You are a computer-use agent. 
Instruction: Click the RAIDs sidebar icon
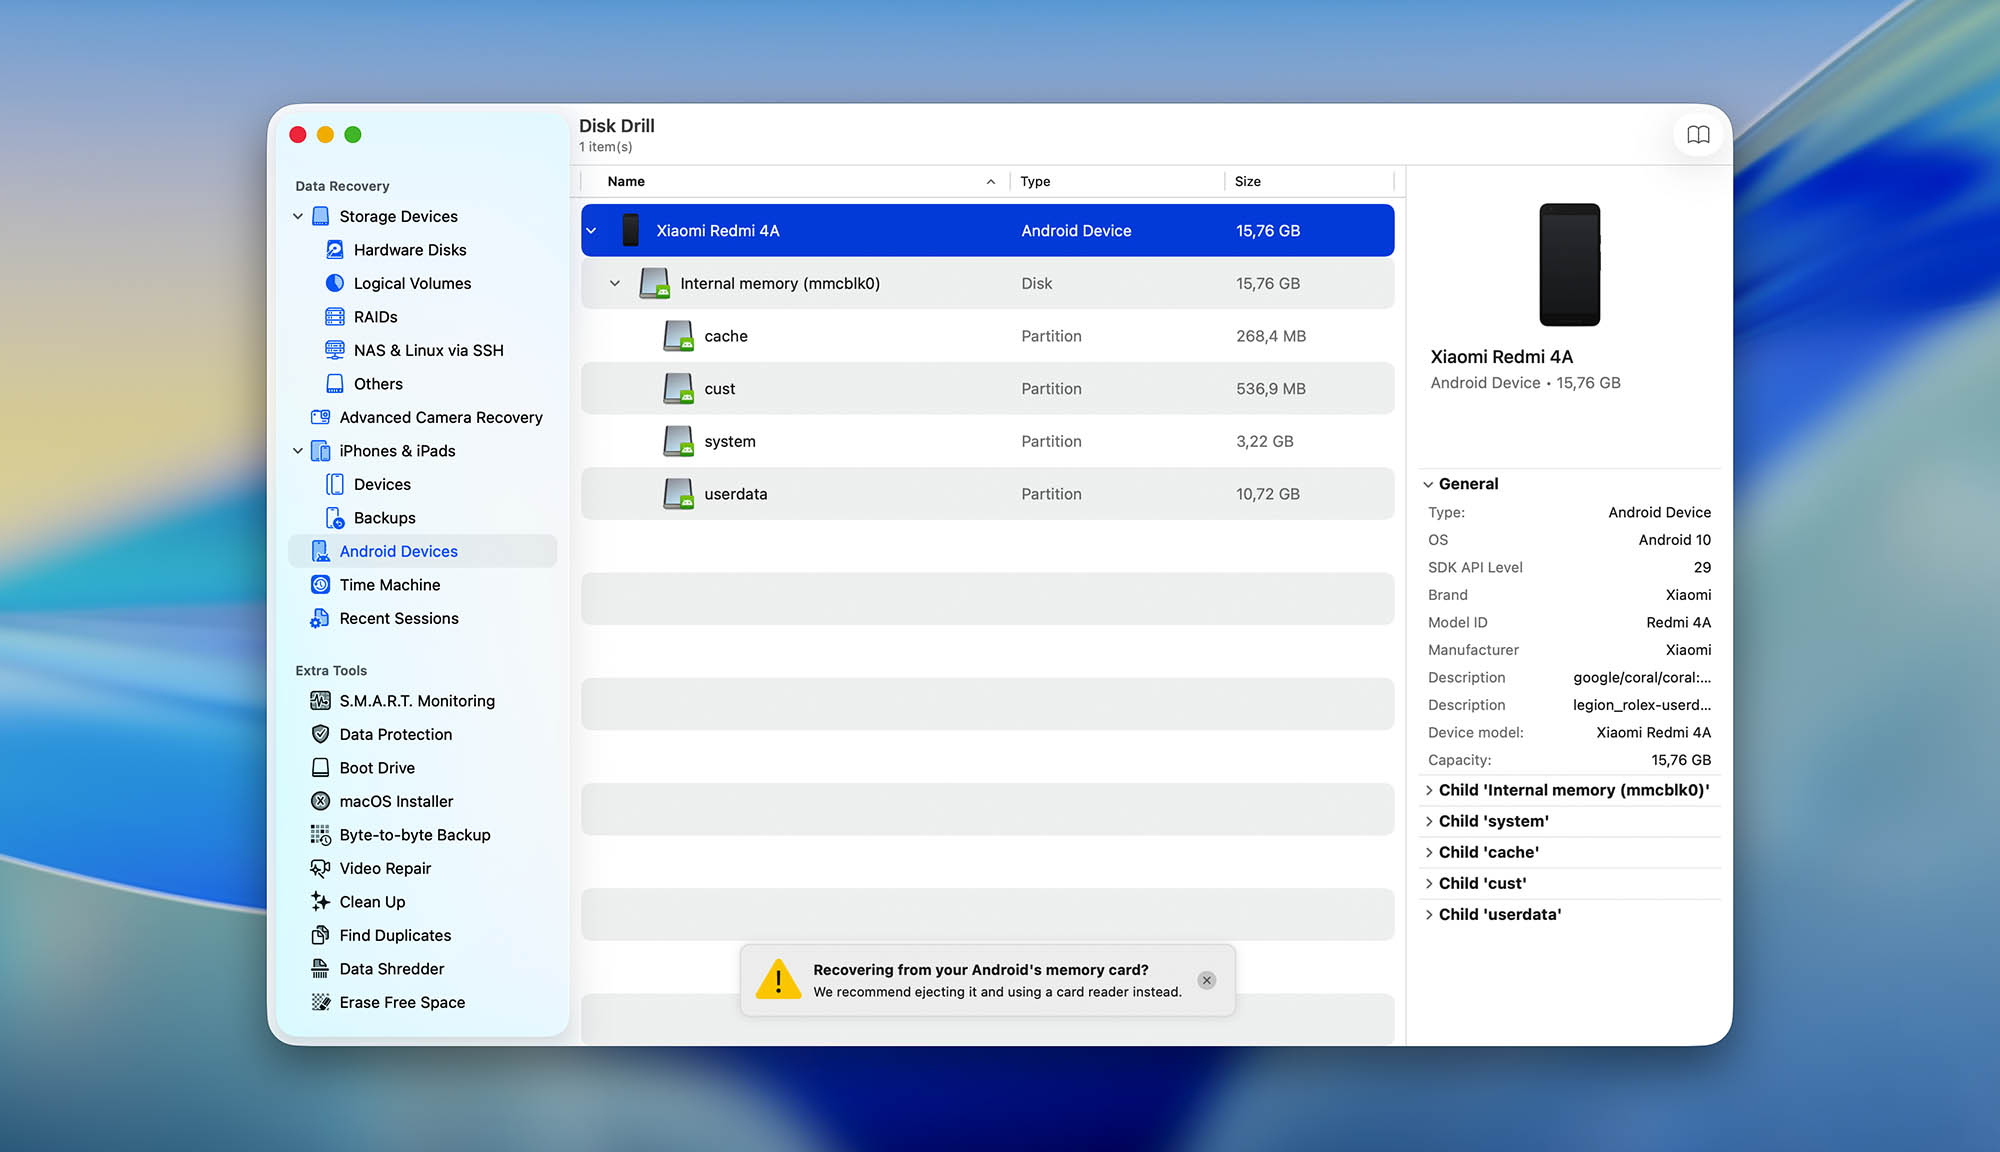[x=333, y=316]
